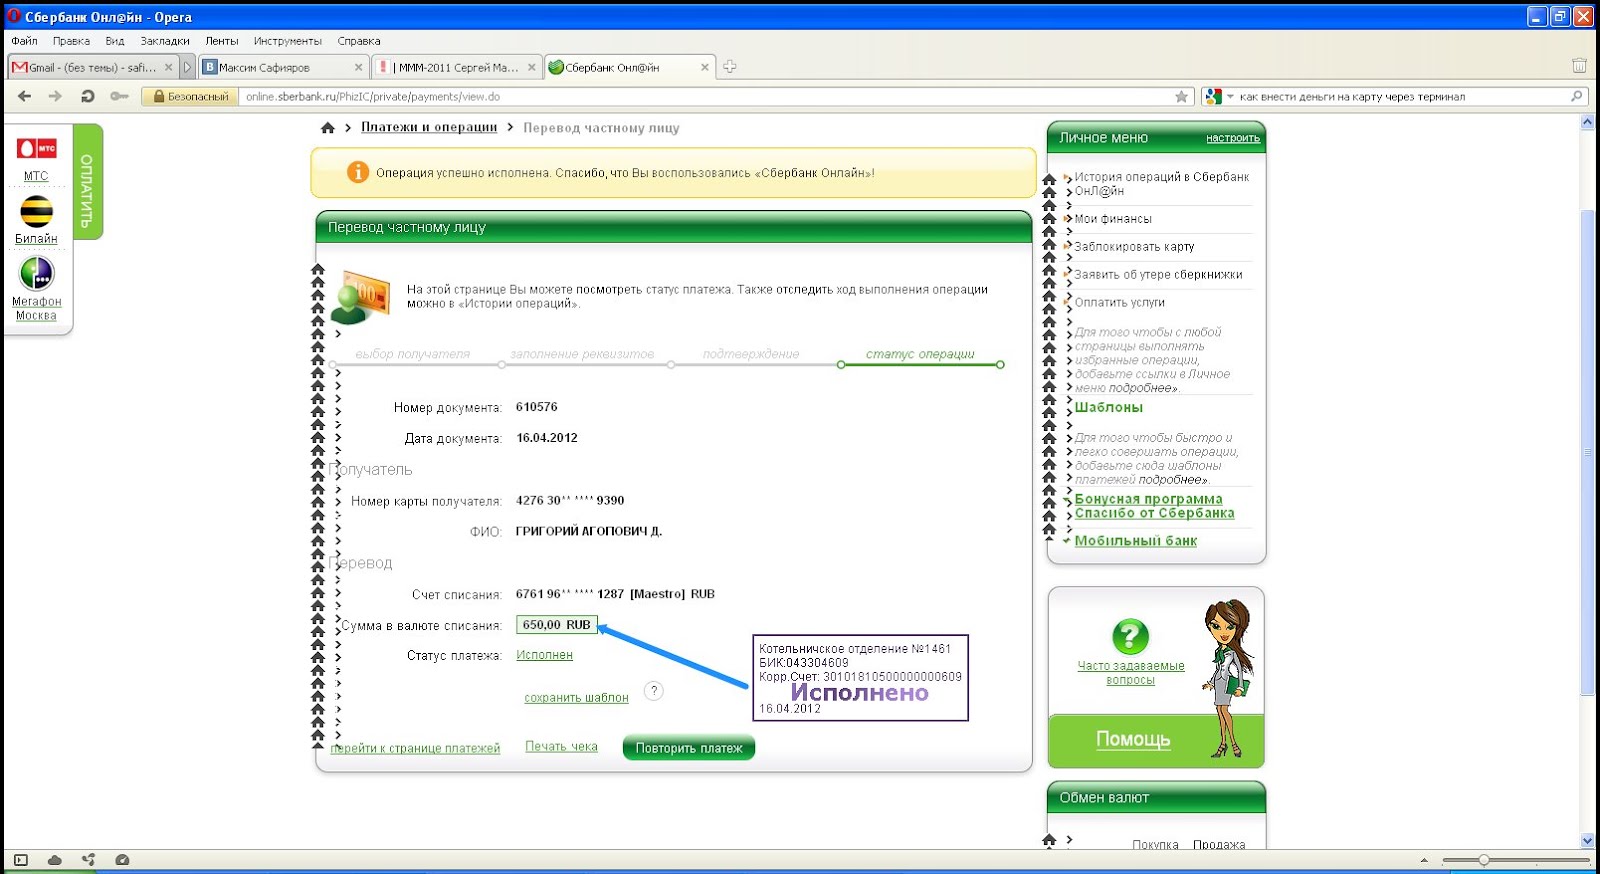This screenshot has height=874, width=1600.
Task: Open the zoom level arrow in status bar
Action: pyautogui.click(x=1424, y=860)
